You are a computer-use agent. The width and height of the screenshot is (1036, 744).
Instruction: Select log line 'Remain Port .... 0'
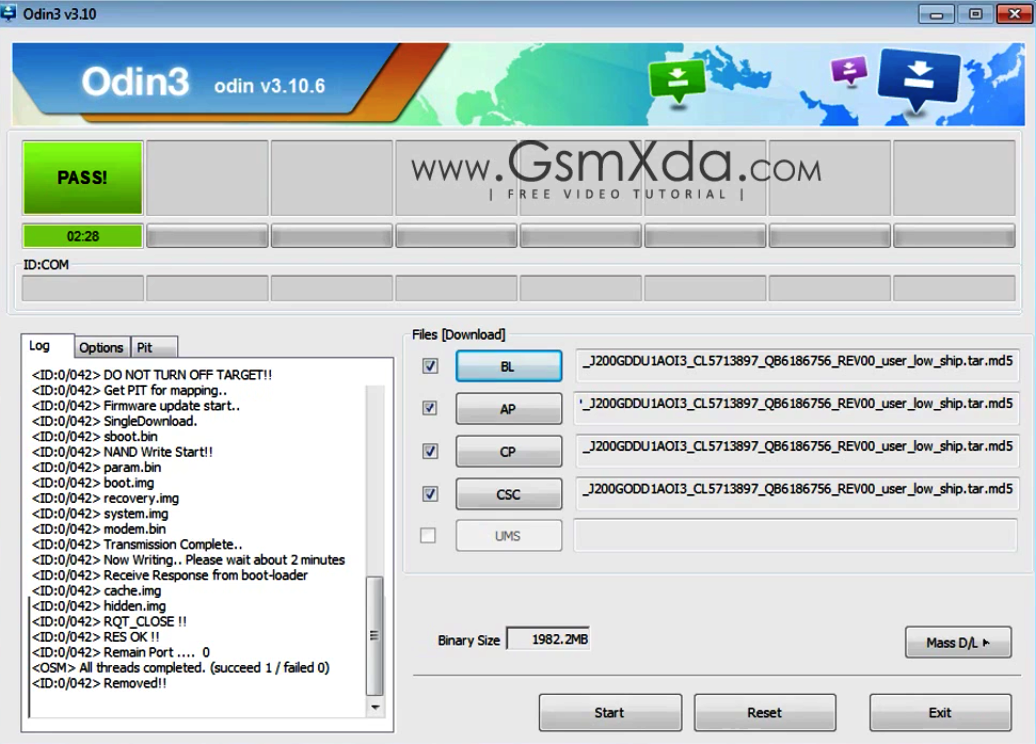121,652
